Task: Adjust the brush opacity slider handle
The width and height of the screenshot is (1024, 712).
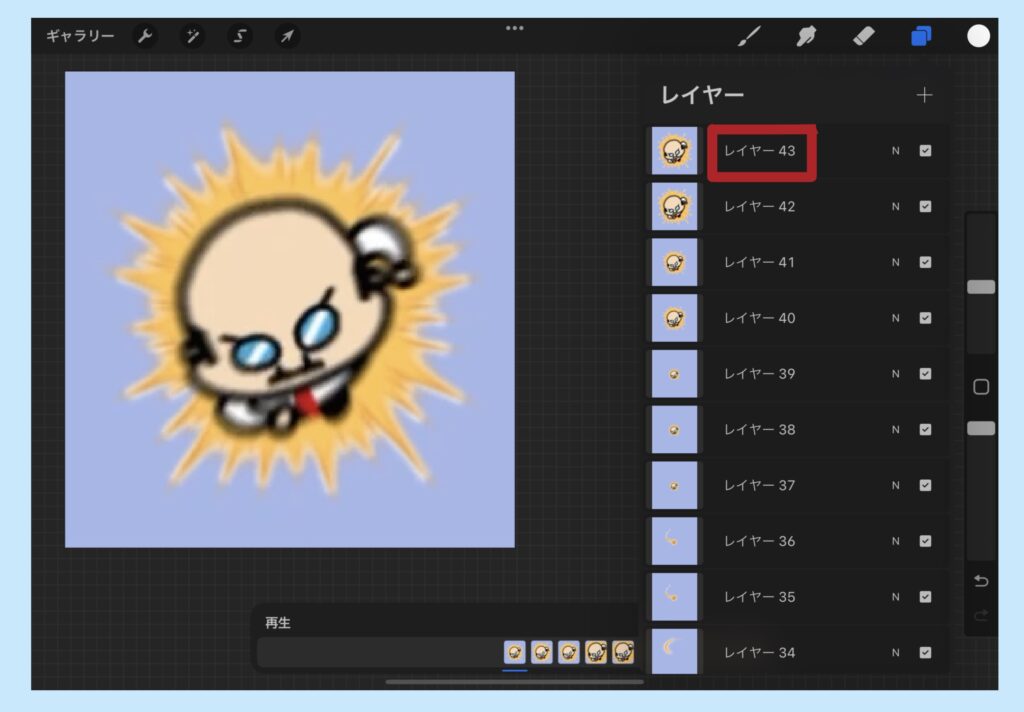Action: coord(981,429)
